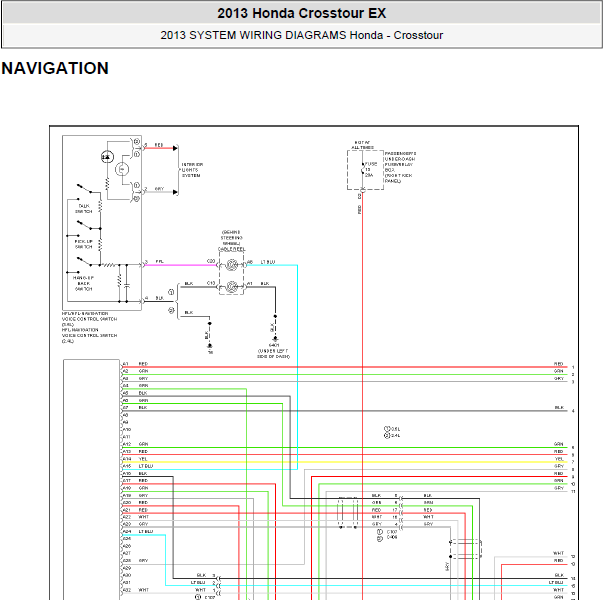
Task: Click '2013 SYSTEM WIRING DIAGRAMS Honda - Crosstour' subtitle
Action: click(302, 35)
